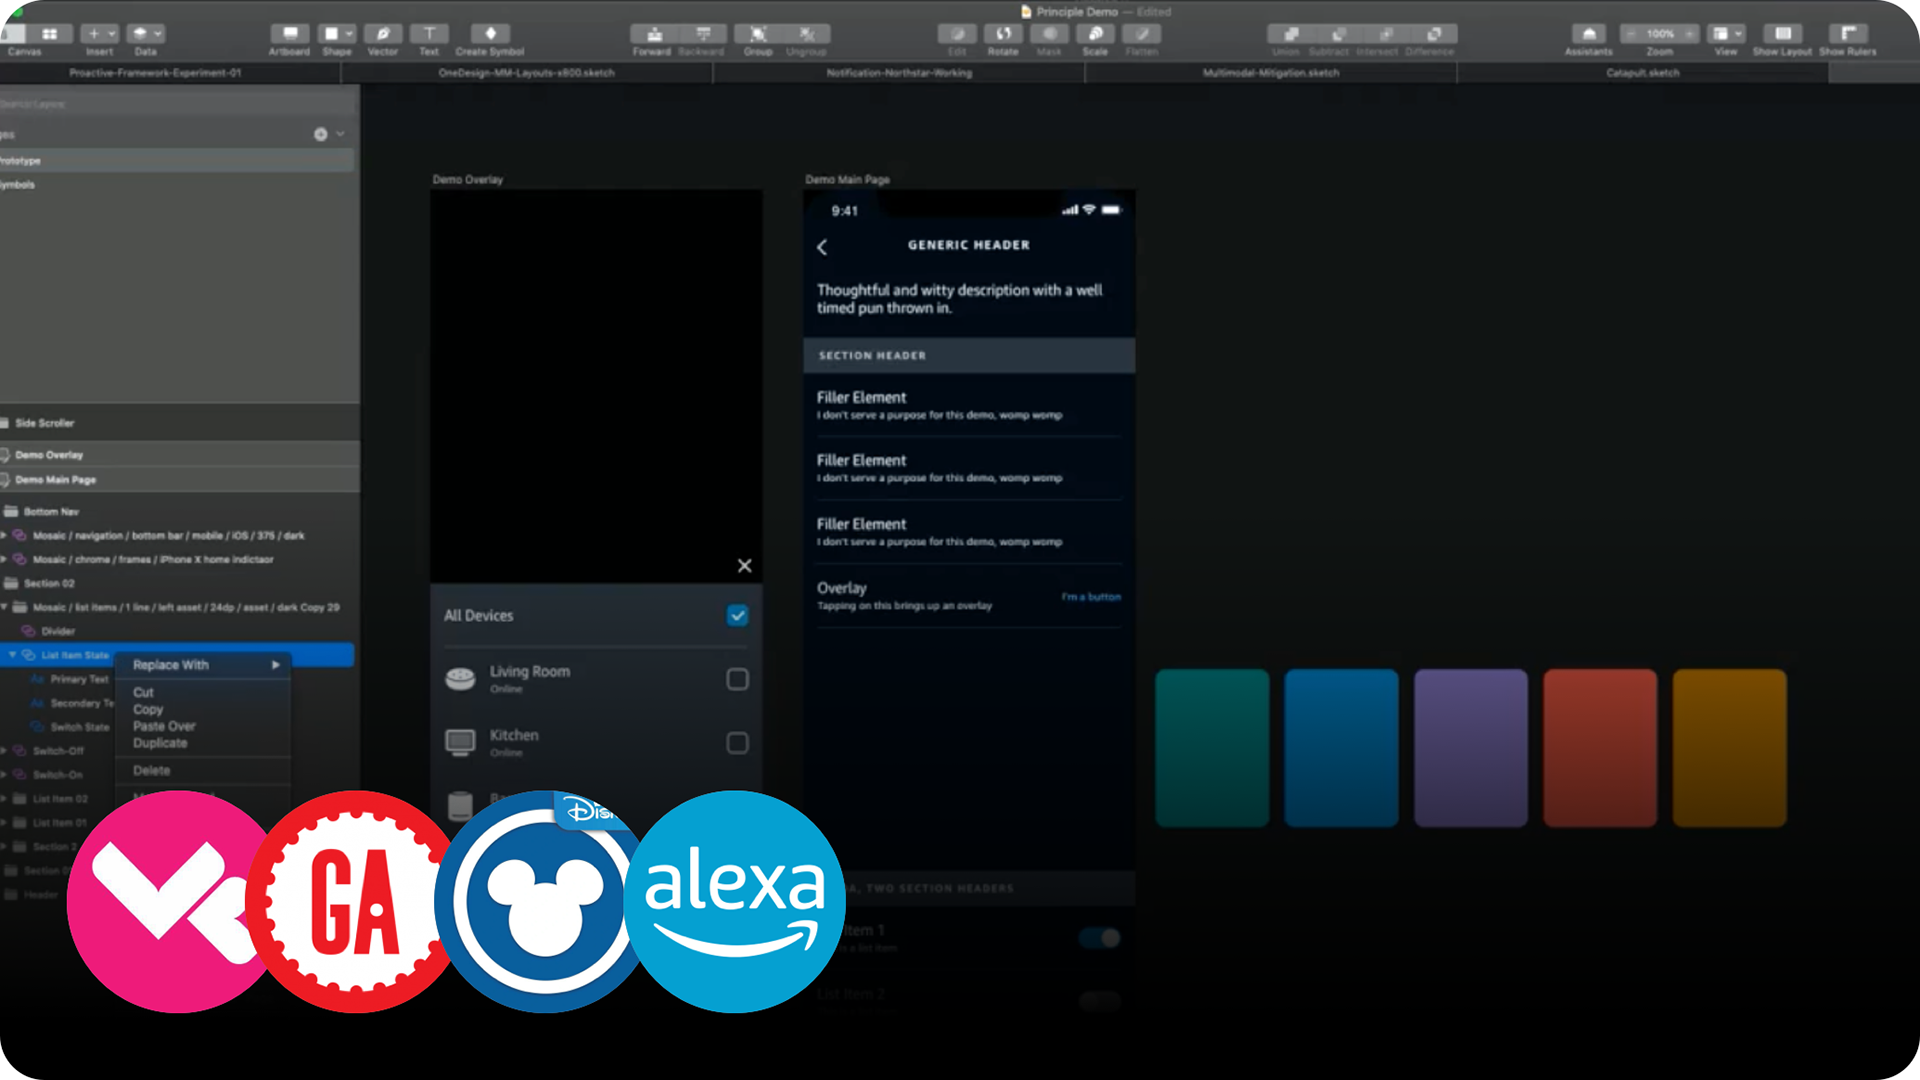The image size is (1920, 1080).
Task: Switch to Catapult.sketch tab
Action: pos(1643,73)
